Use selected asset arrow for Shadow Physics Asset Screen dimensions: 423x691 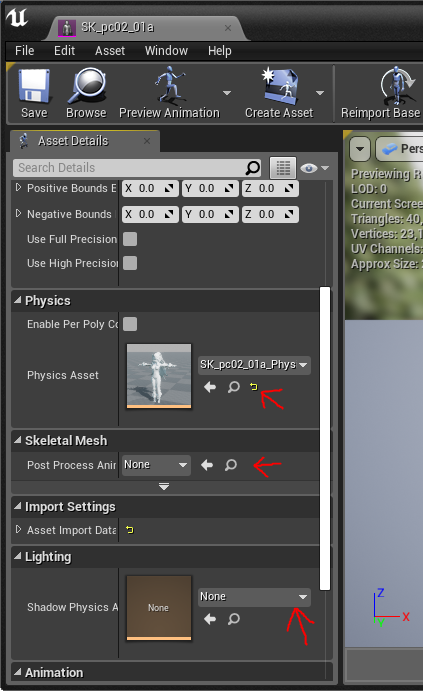[x=210, y=620]
